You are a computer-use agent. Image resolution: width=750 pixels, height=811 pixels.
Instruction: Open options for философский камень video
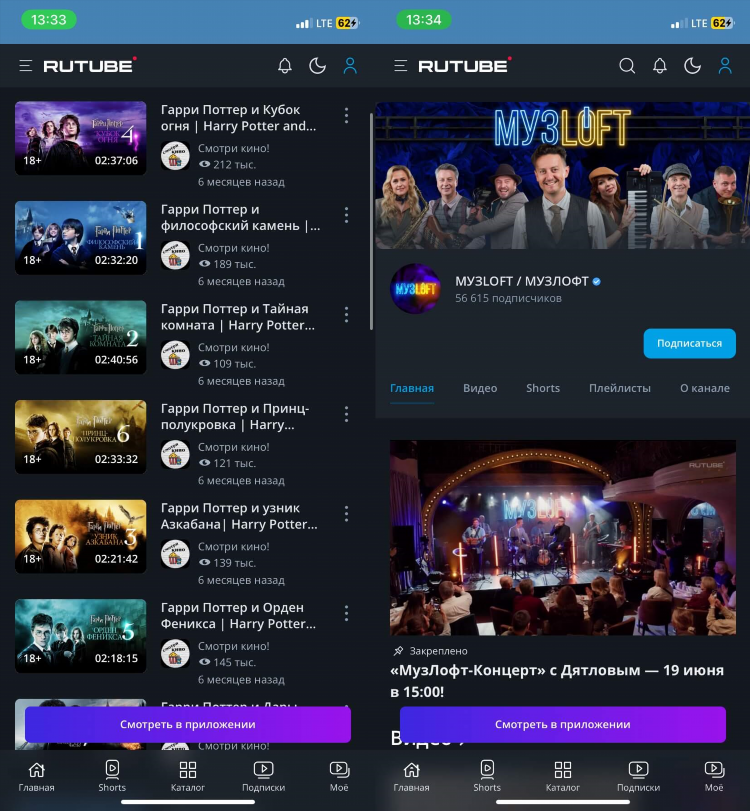(x=347, y=215)
